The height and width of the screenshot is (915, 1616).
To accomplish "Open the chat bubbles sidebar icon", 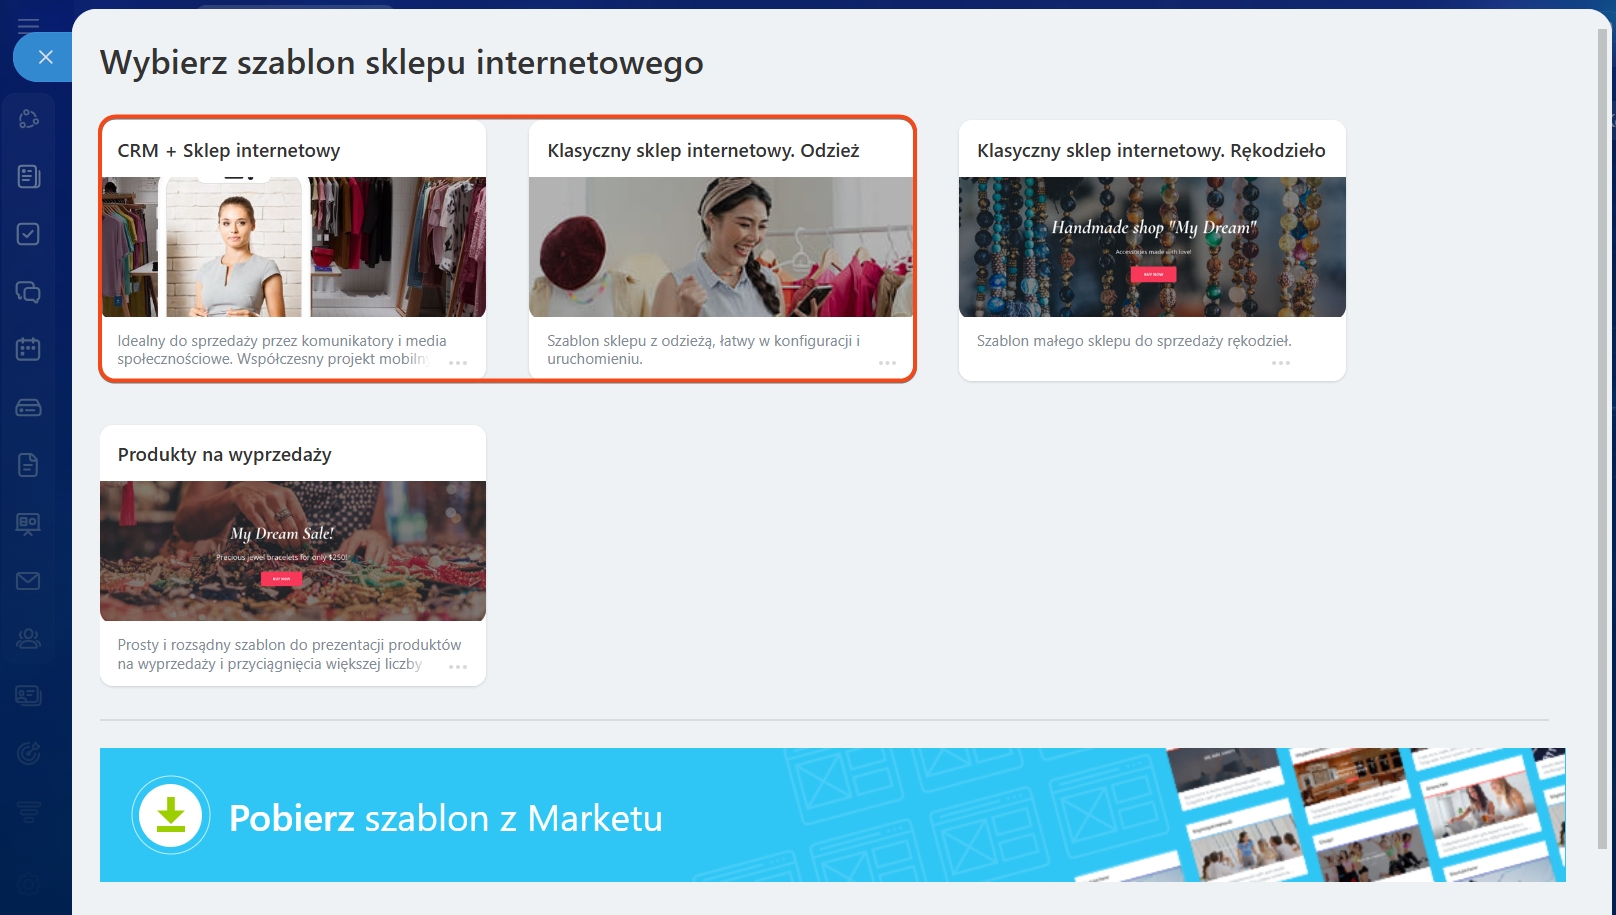I will click(29, 292).
